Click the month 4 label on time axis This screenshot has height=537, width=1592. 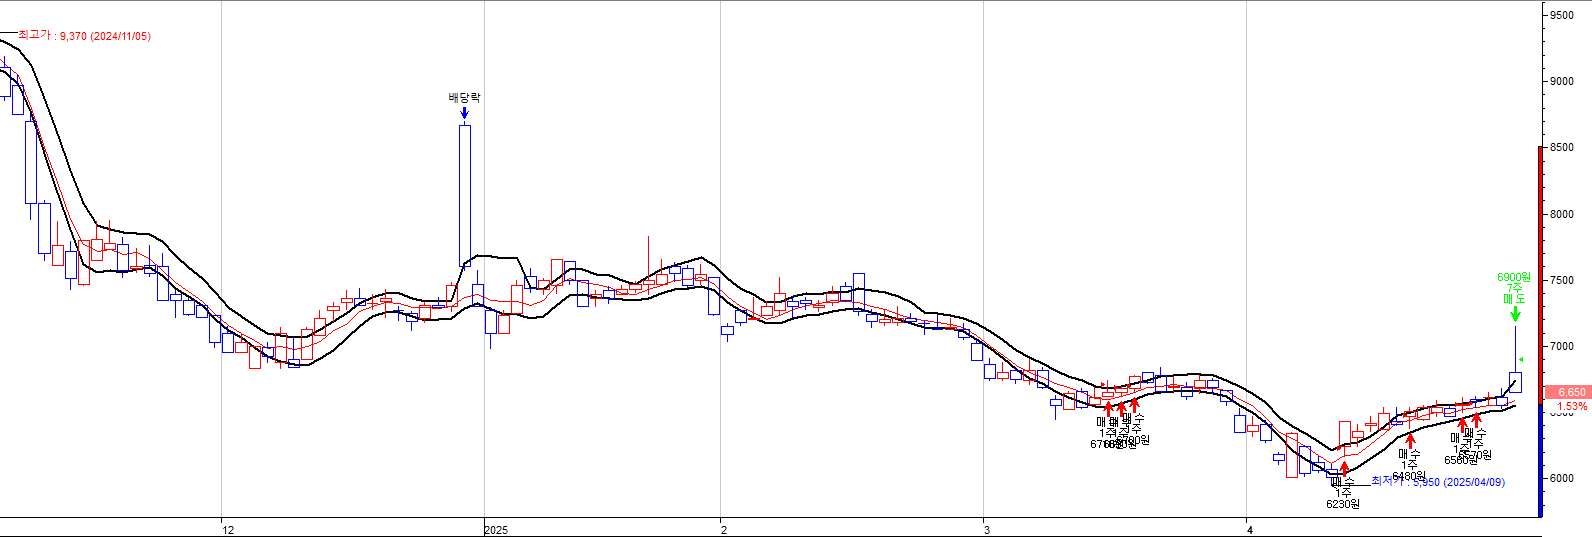(x=1250, y=529)
